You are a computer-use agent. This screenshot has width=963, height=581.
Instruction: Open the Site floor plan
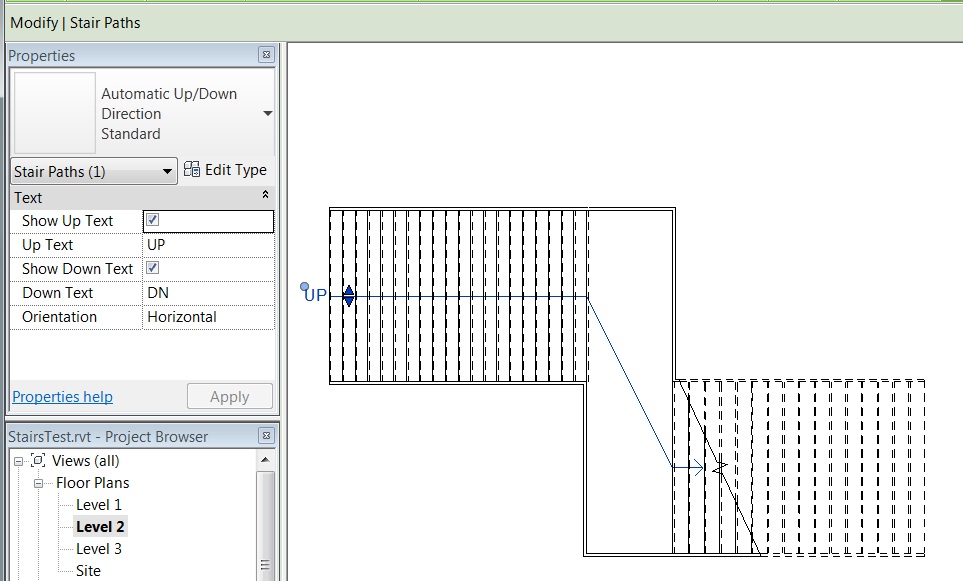[88, 571]
